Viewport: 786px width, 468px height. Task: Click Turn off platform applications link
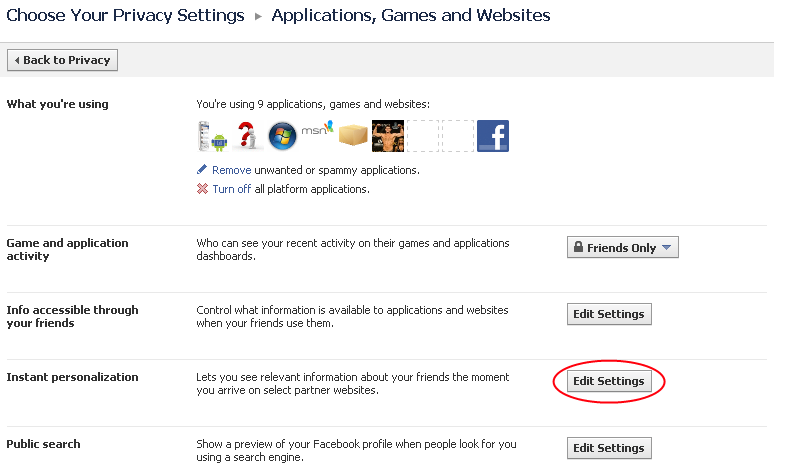tap(232, 189)
